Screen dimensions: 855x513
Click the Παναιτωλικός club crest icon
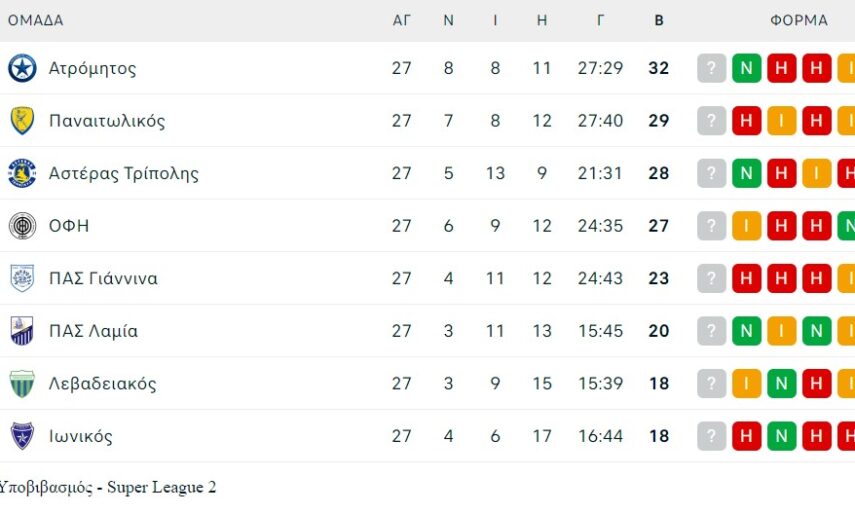[22, 121]
